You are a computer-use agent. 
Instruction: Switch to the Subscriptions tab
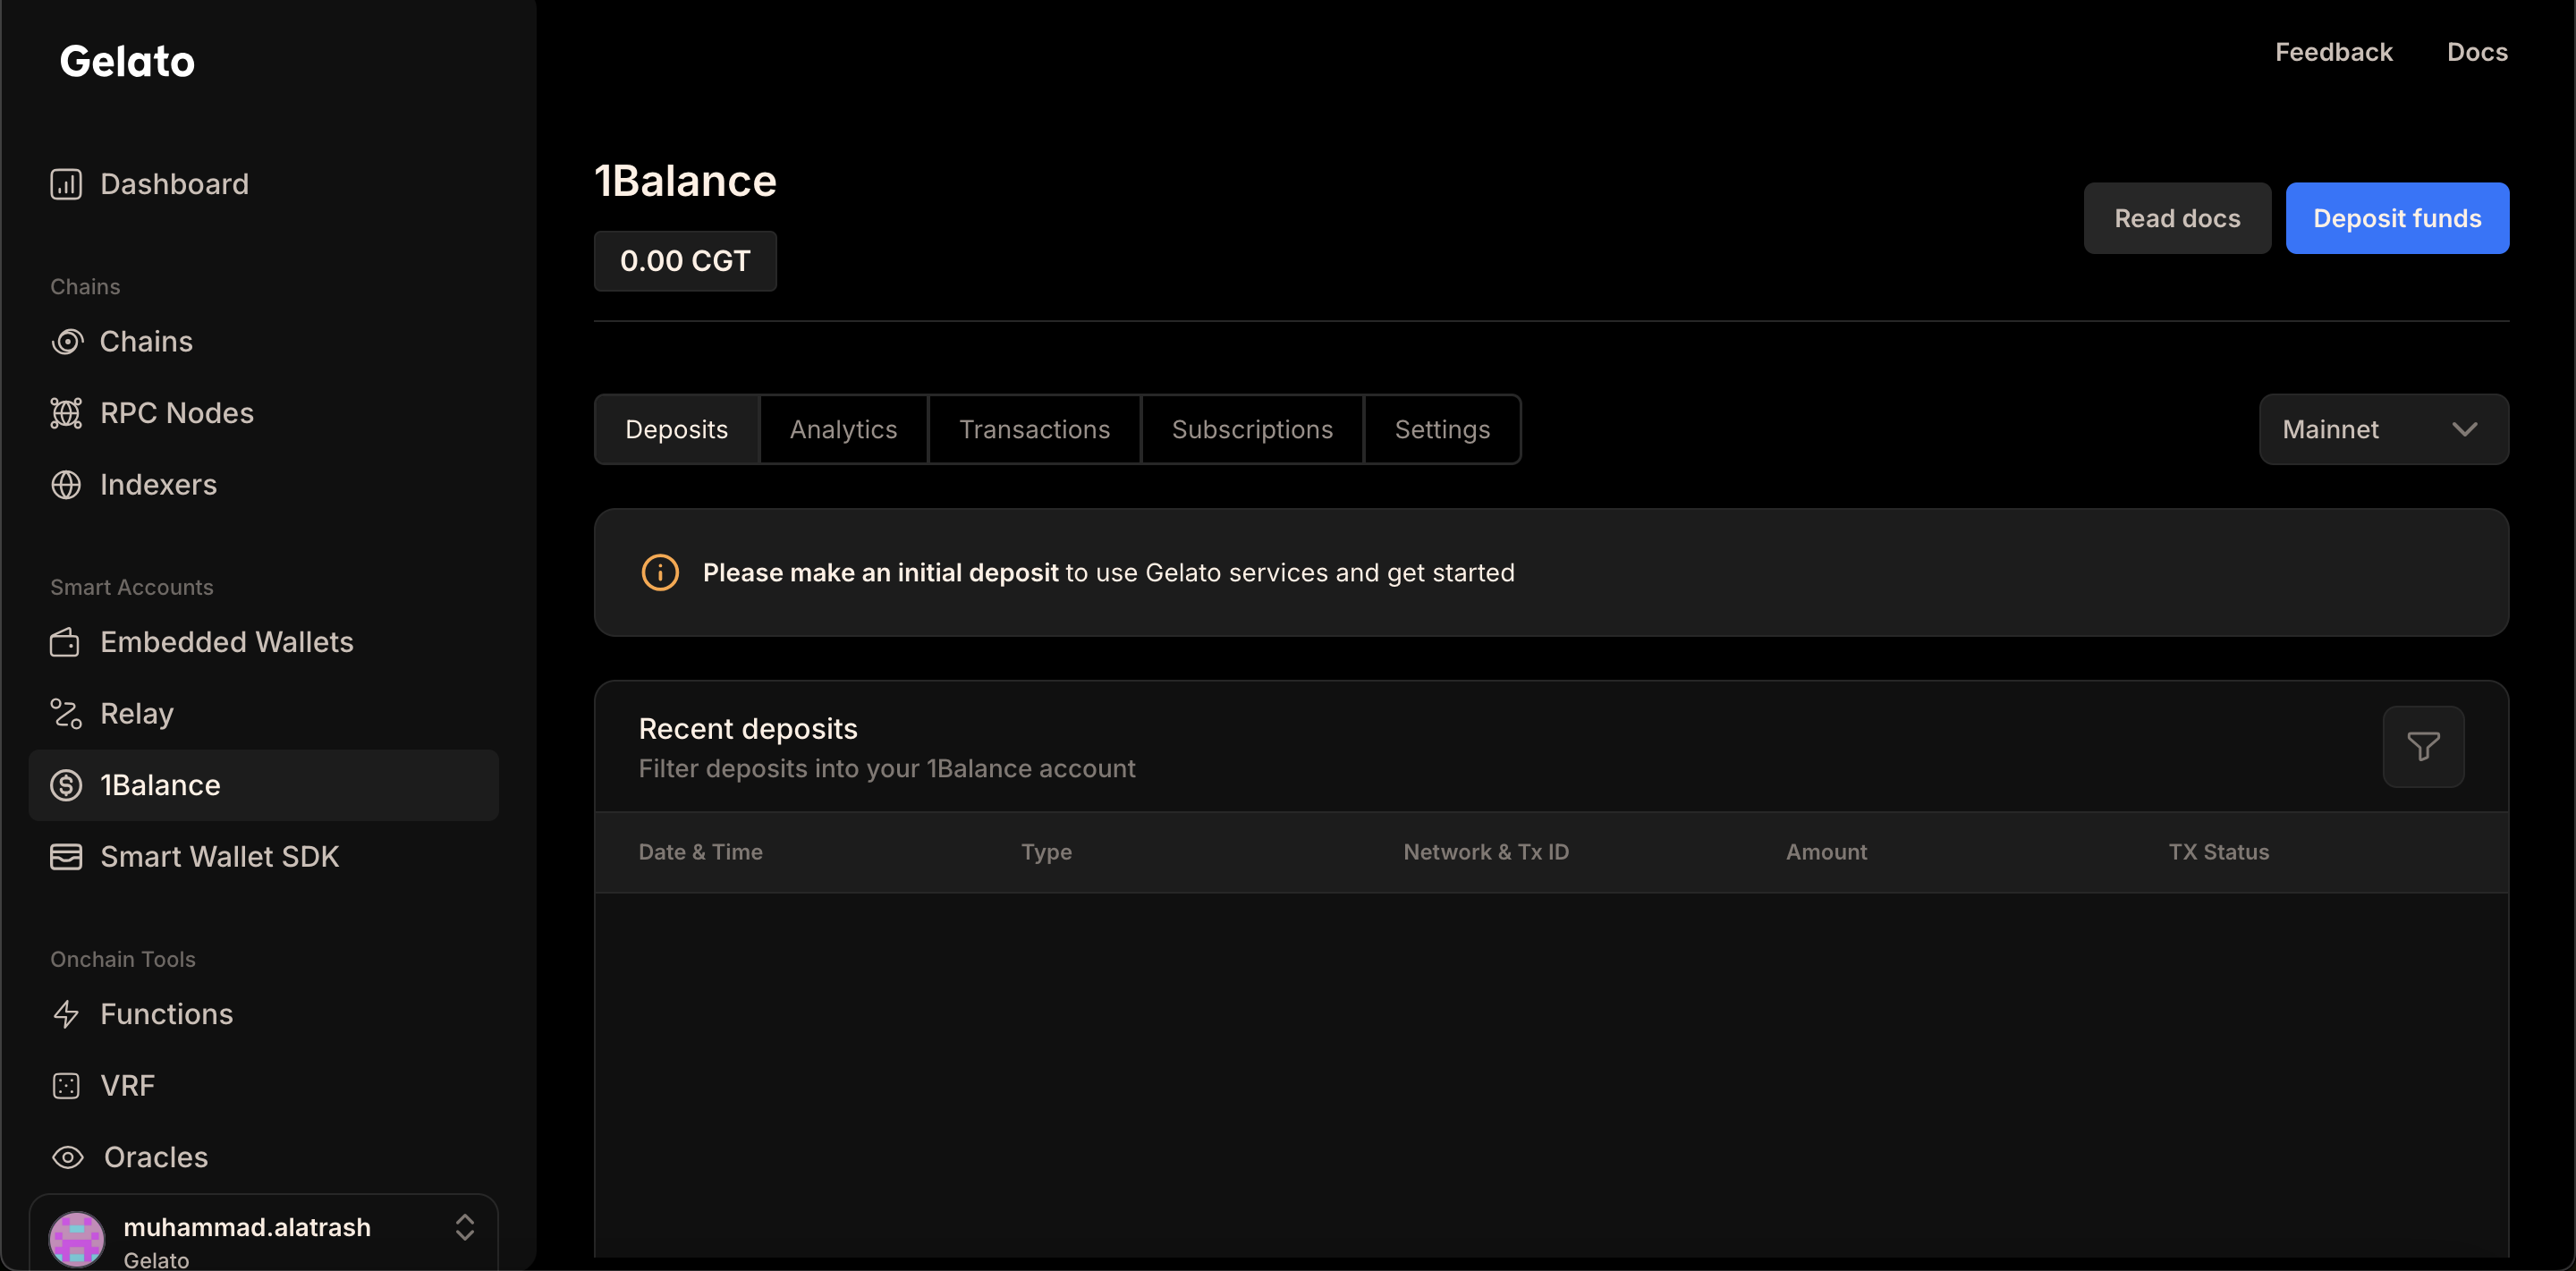click(x=1252, y=429)
